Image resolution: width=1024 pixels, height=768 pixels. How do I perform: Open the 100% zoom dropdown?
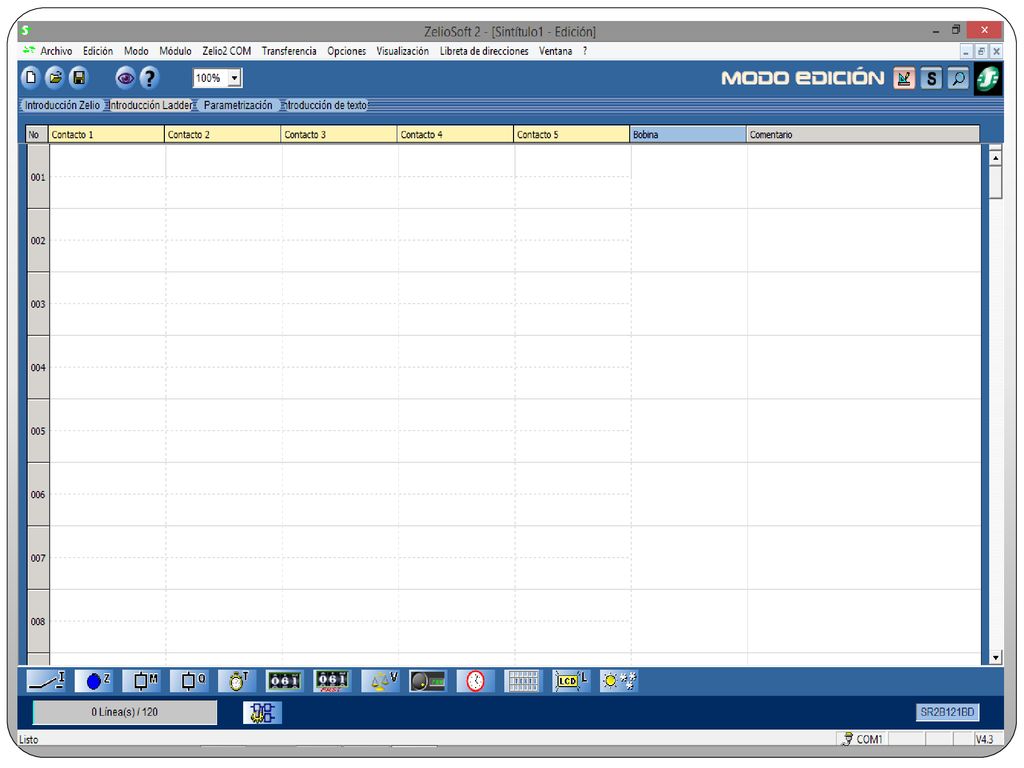(234, 78)
